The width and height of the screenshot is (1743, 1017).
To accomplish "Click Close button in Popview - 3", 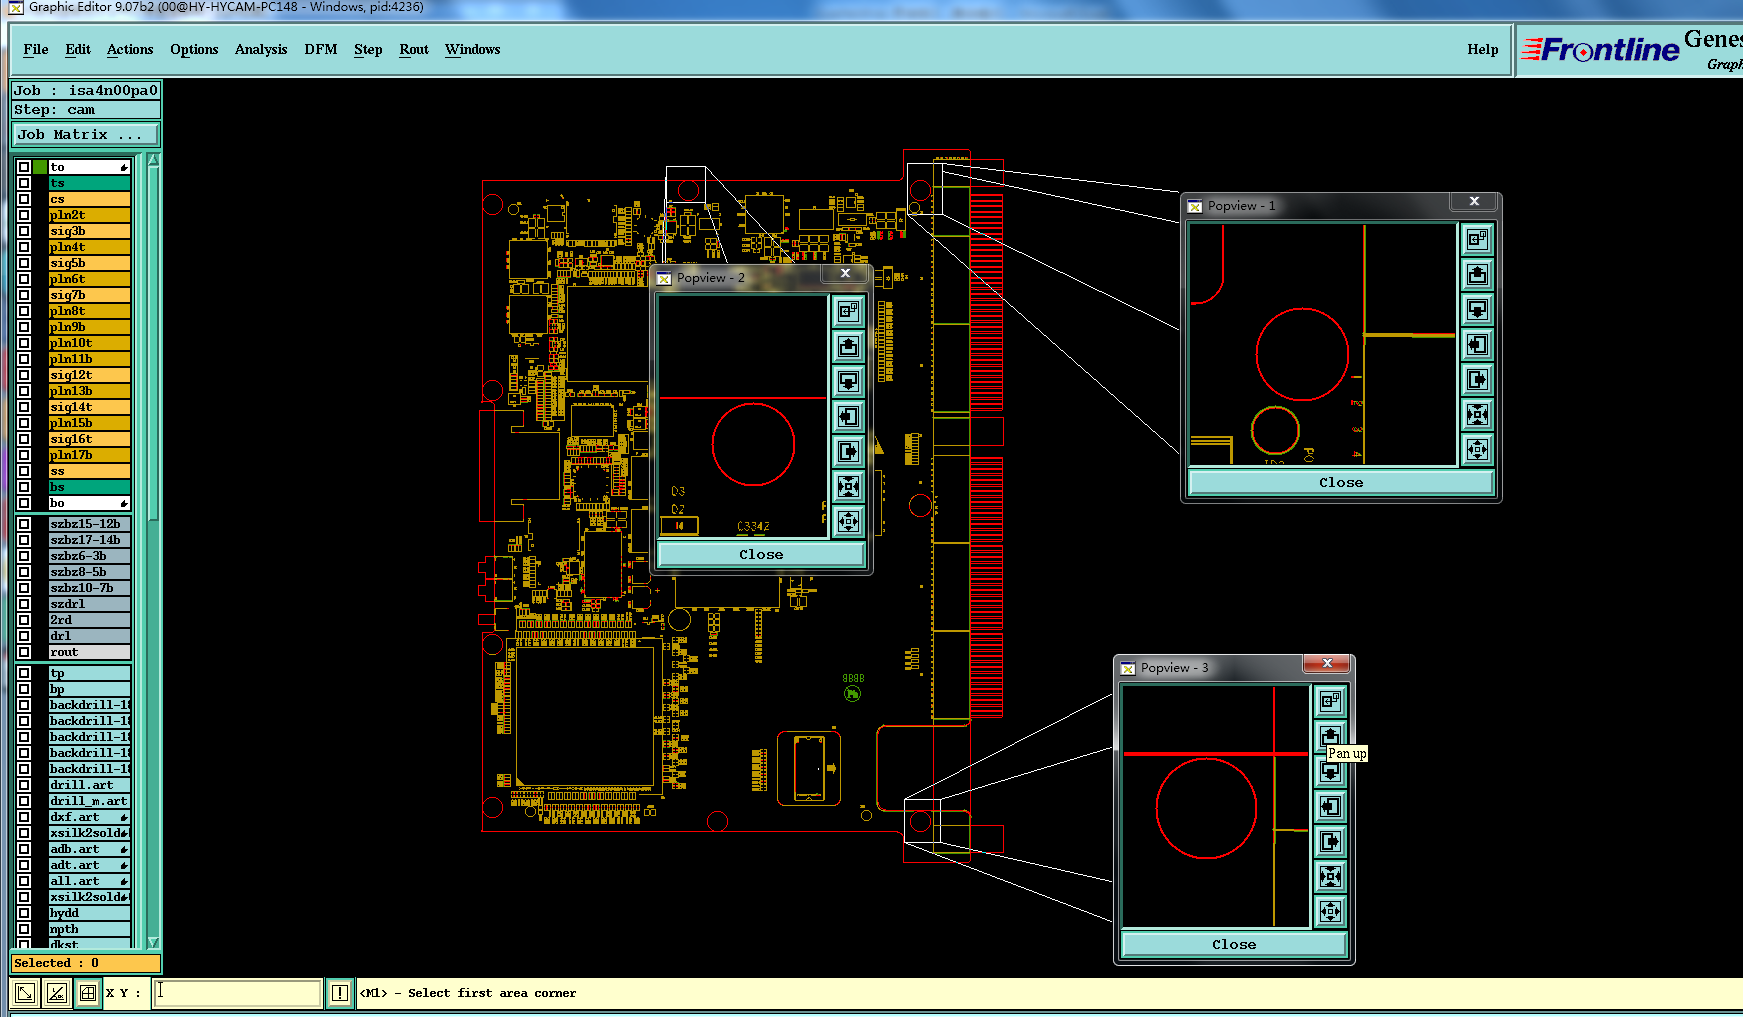I will 1234,944.
